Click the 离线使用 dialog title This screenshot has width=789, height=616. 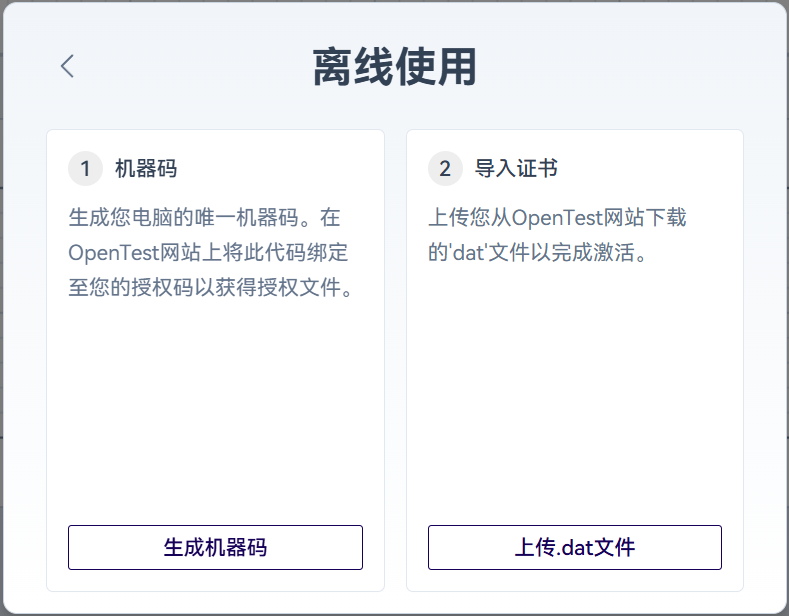pyautogui.click(x=394, y=68)
